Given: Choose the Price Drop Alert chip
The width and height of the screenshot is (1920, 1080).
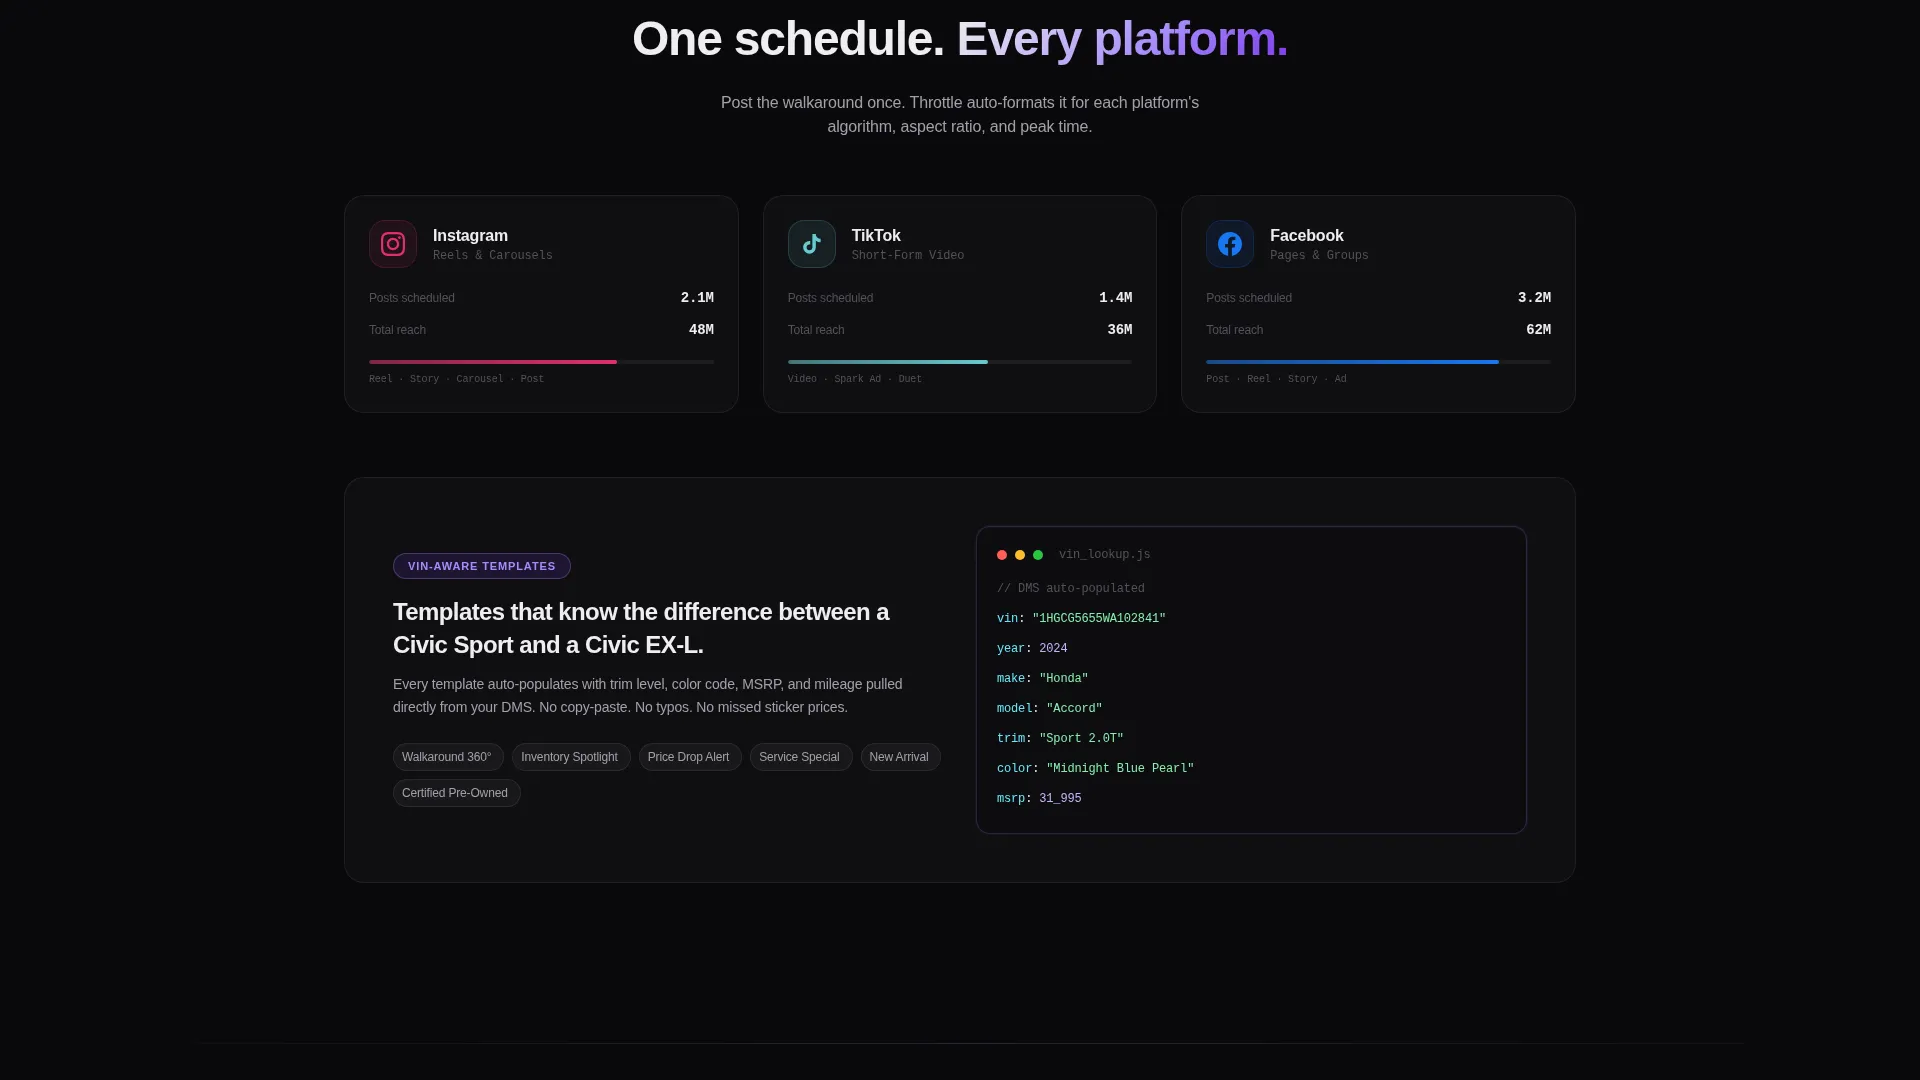Looking at the screenshot, I should tap(690, 757).
